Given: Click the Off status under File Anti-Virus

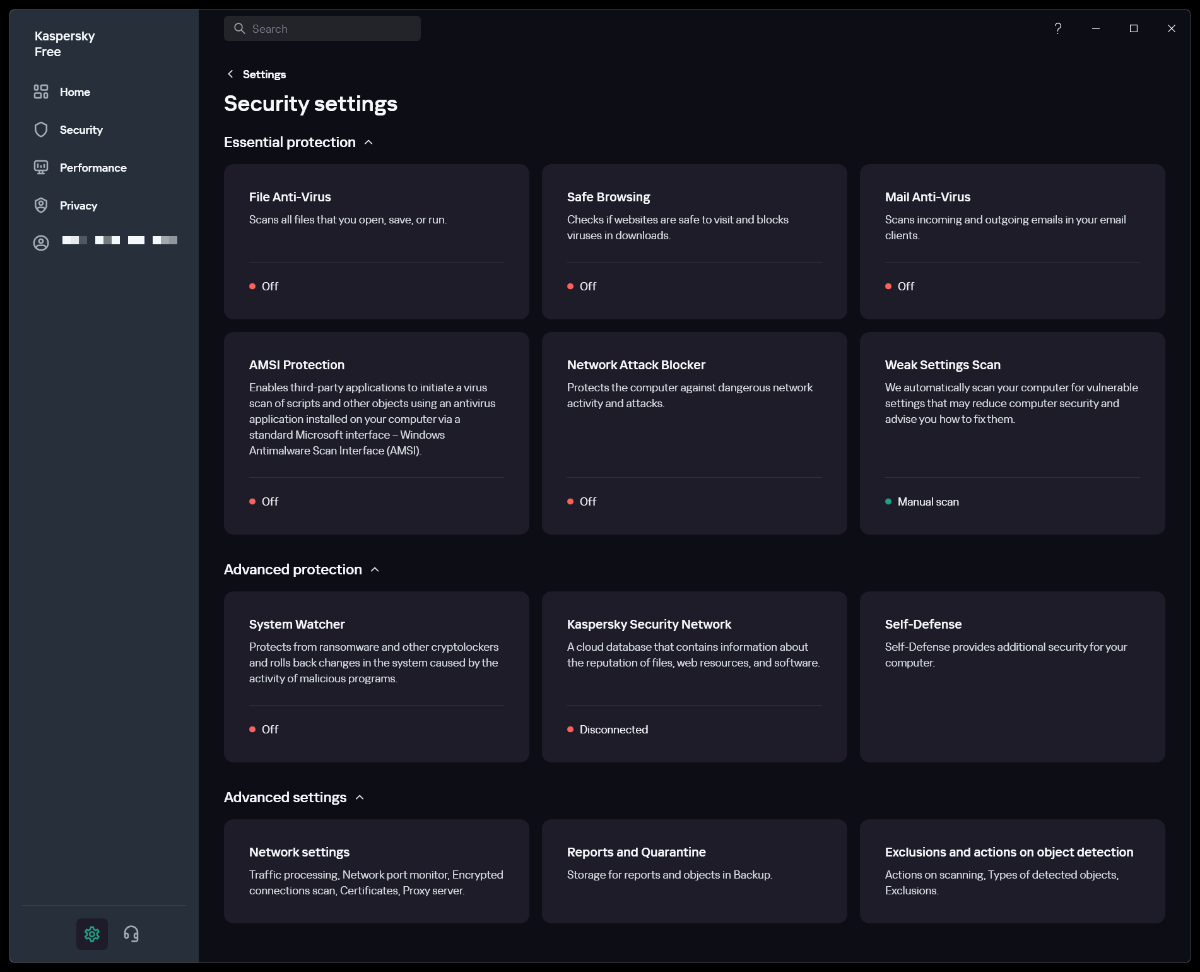Looking at the screenshot, I should 270,287.
